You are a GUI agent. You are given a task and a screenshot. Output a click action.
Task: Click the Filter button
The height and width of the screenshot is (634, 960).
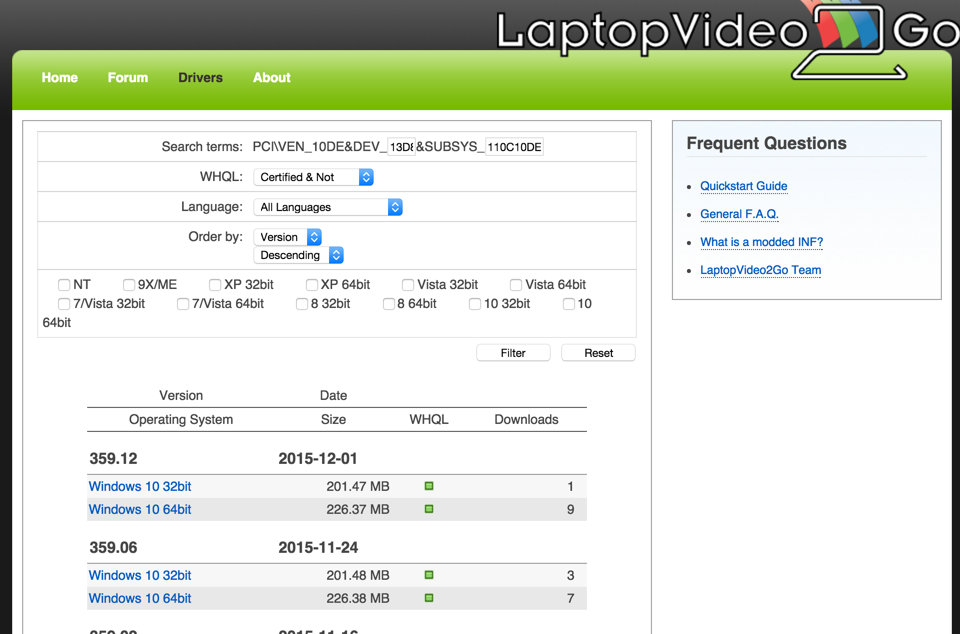point(513,353)
